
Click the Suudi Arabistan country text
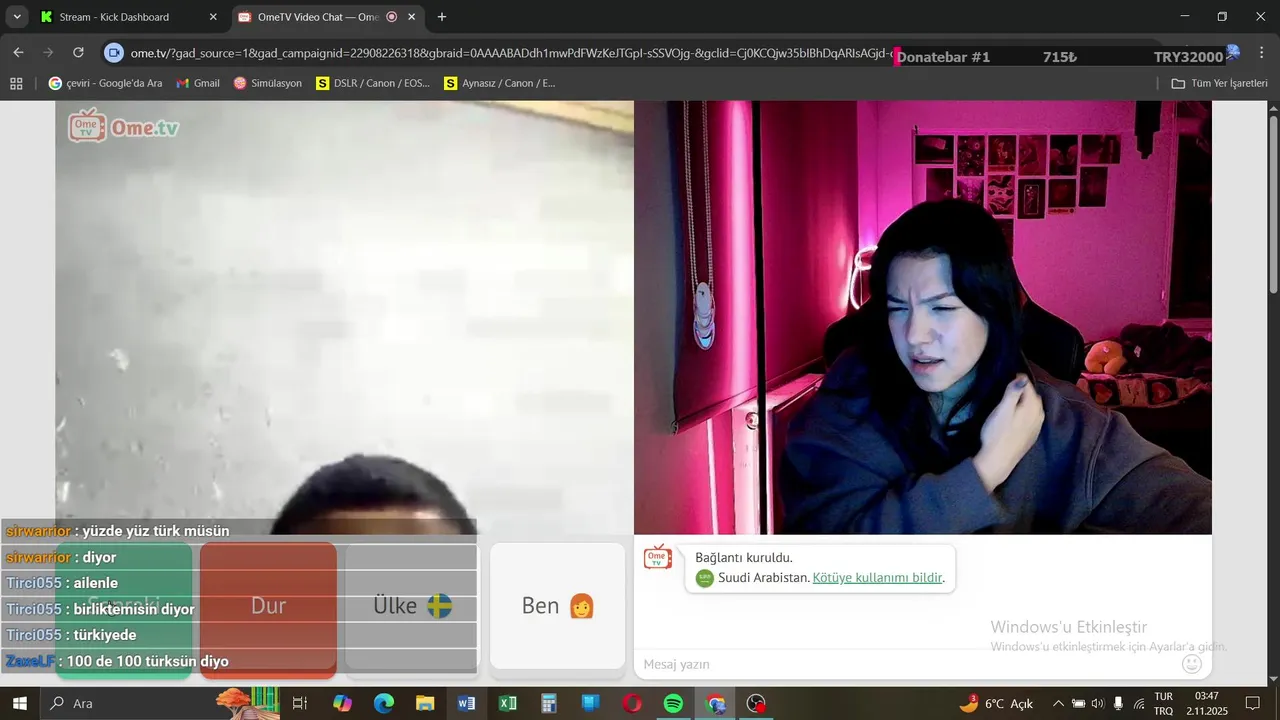(x=764, y=578)
